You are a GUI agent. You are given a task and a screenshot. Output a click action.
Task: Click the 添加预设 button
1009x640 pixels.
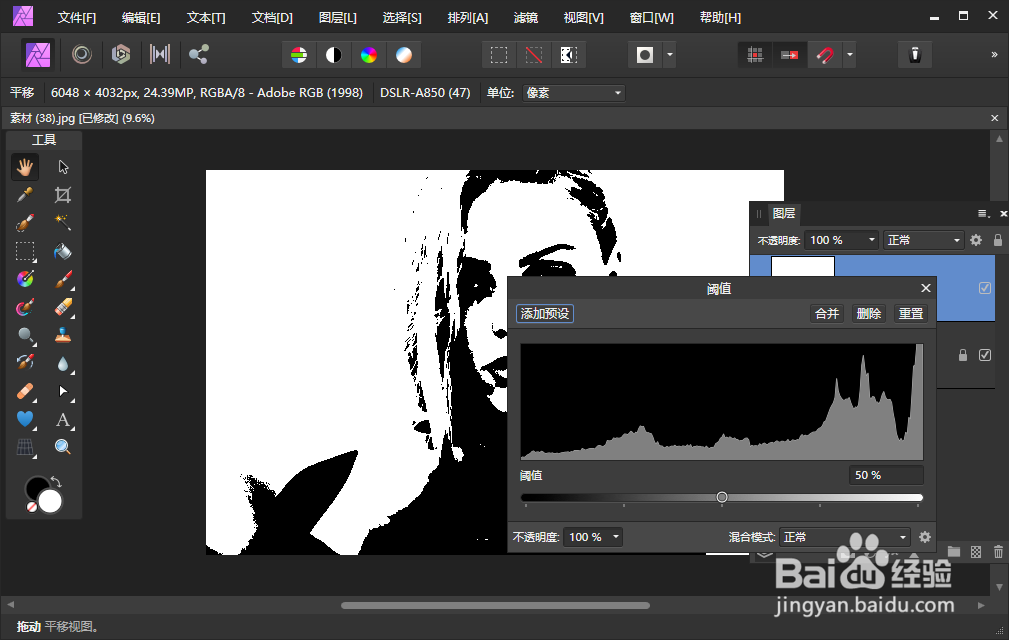coord(545,314)
